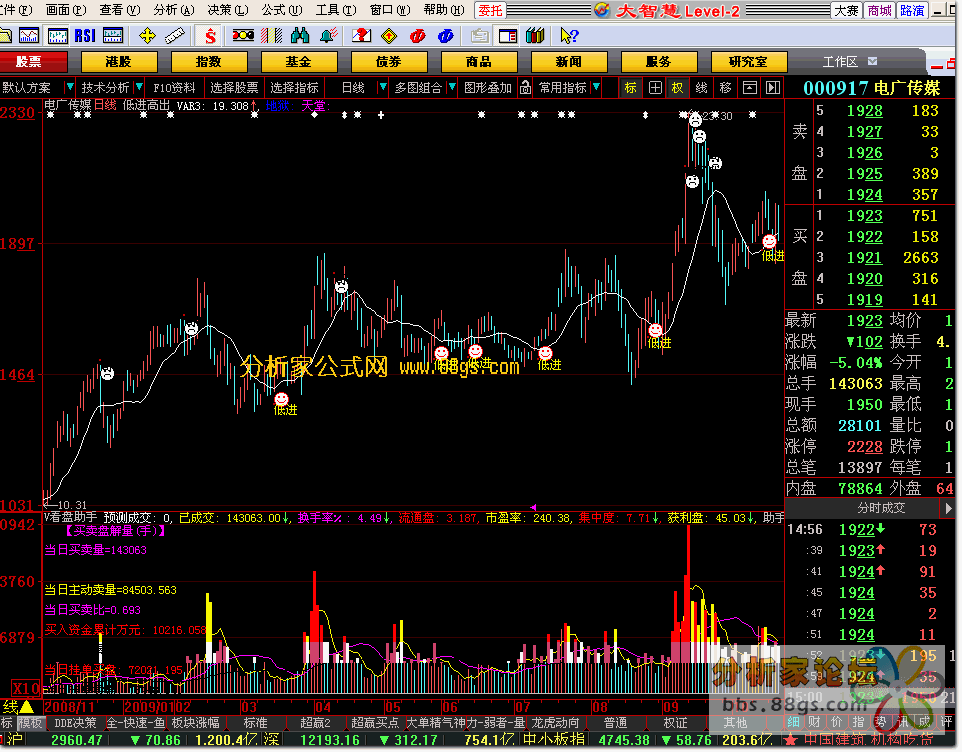Image resolution: width=962 pixels, height=752 pixels.
Task: Toggle the 细 detail tab in bottom right
Action: click(x=794, y=722)
